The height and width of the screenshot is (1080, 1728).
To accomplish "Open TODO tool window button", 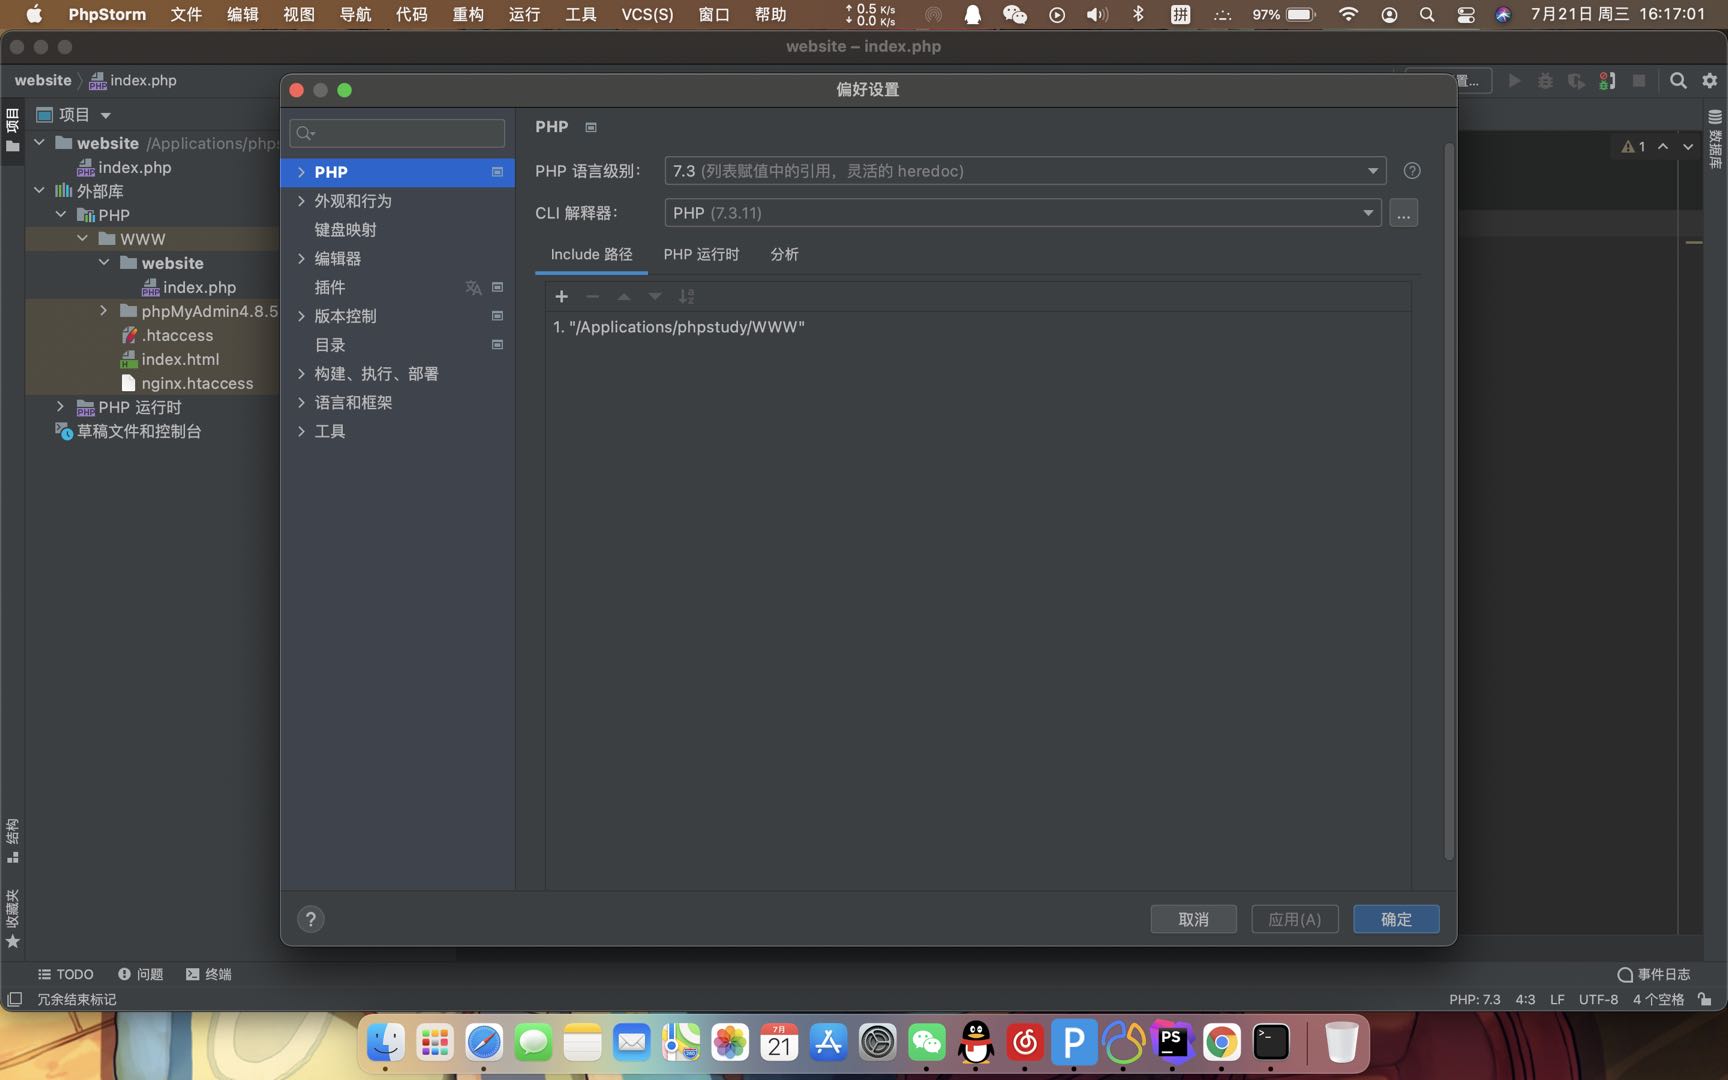I will 65,974.
